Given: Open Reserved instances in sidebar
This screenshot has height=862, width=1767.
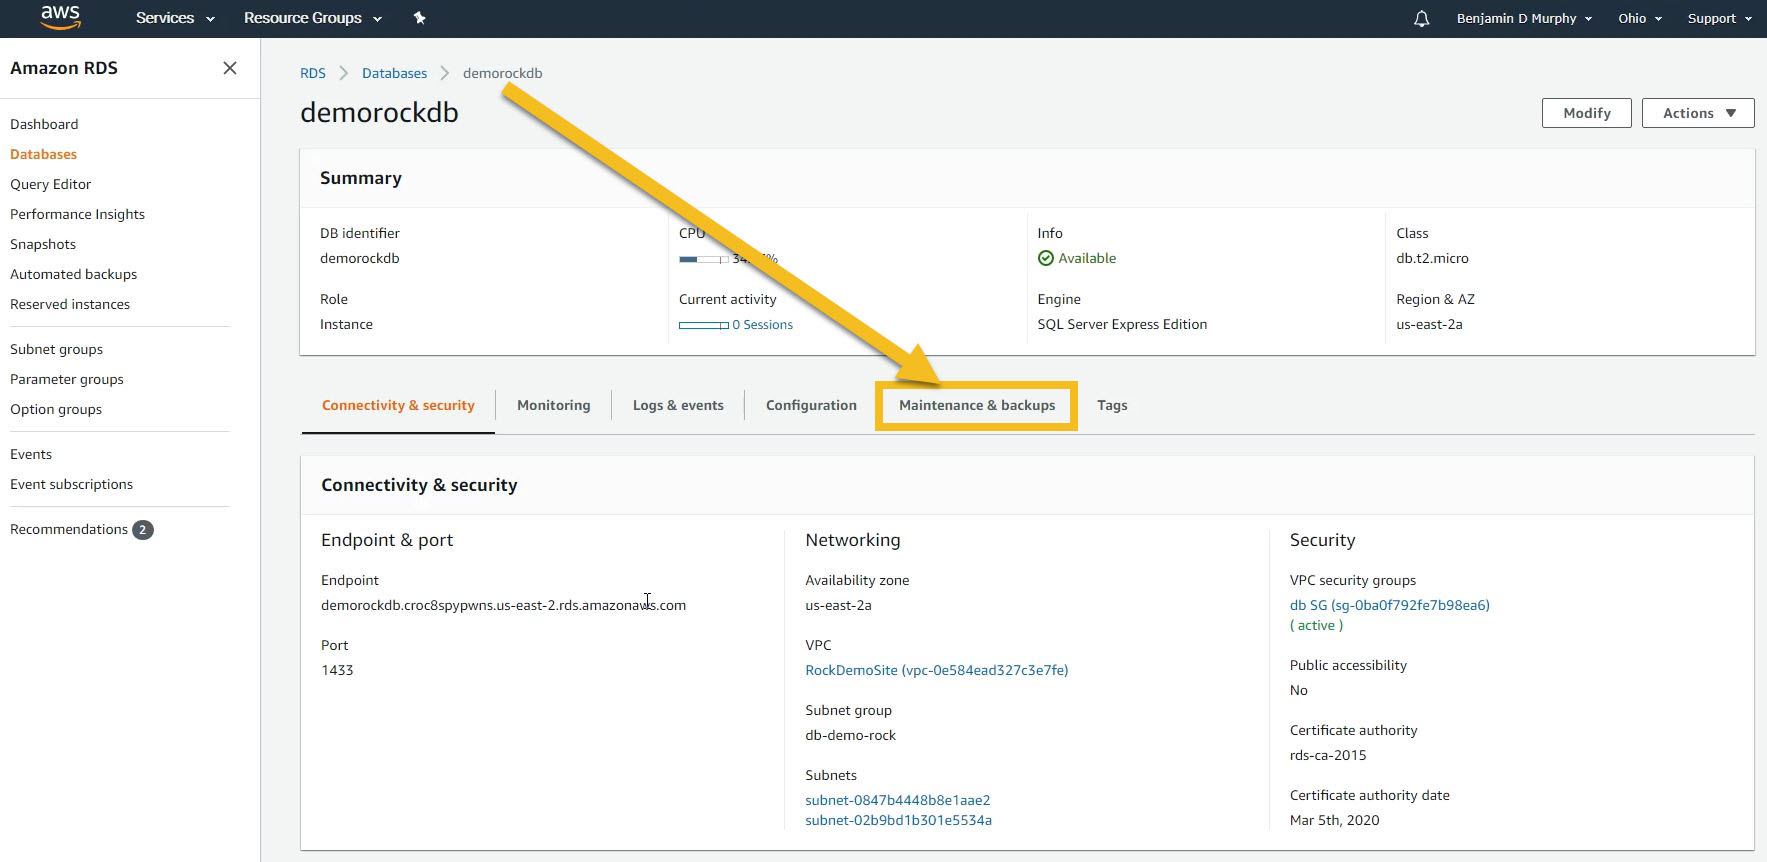Looking at the screenshot, I should point(70,304).
